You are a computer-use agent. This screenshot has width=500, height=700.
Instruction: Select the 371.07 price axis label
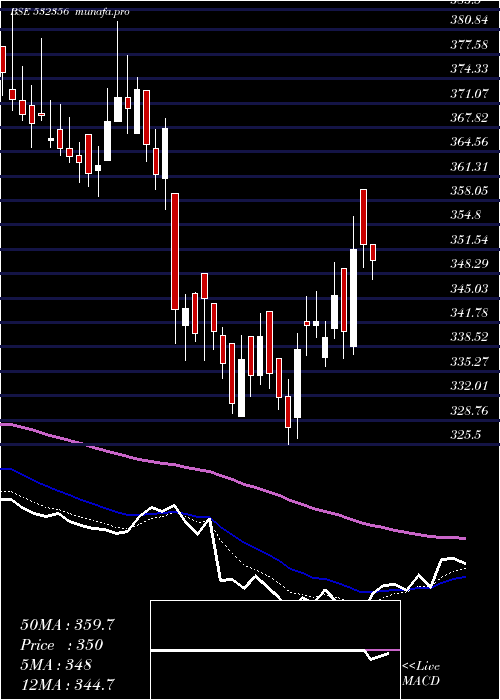point(468,93)
